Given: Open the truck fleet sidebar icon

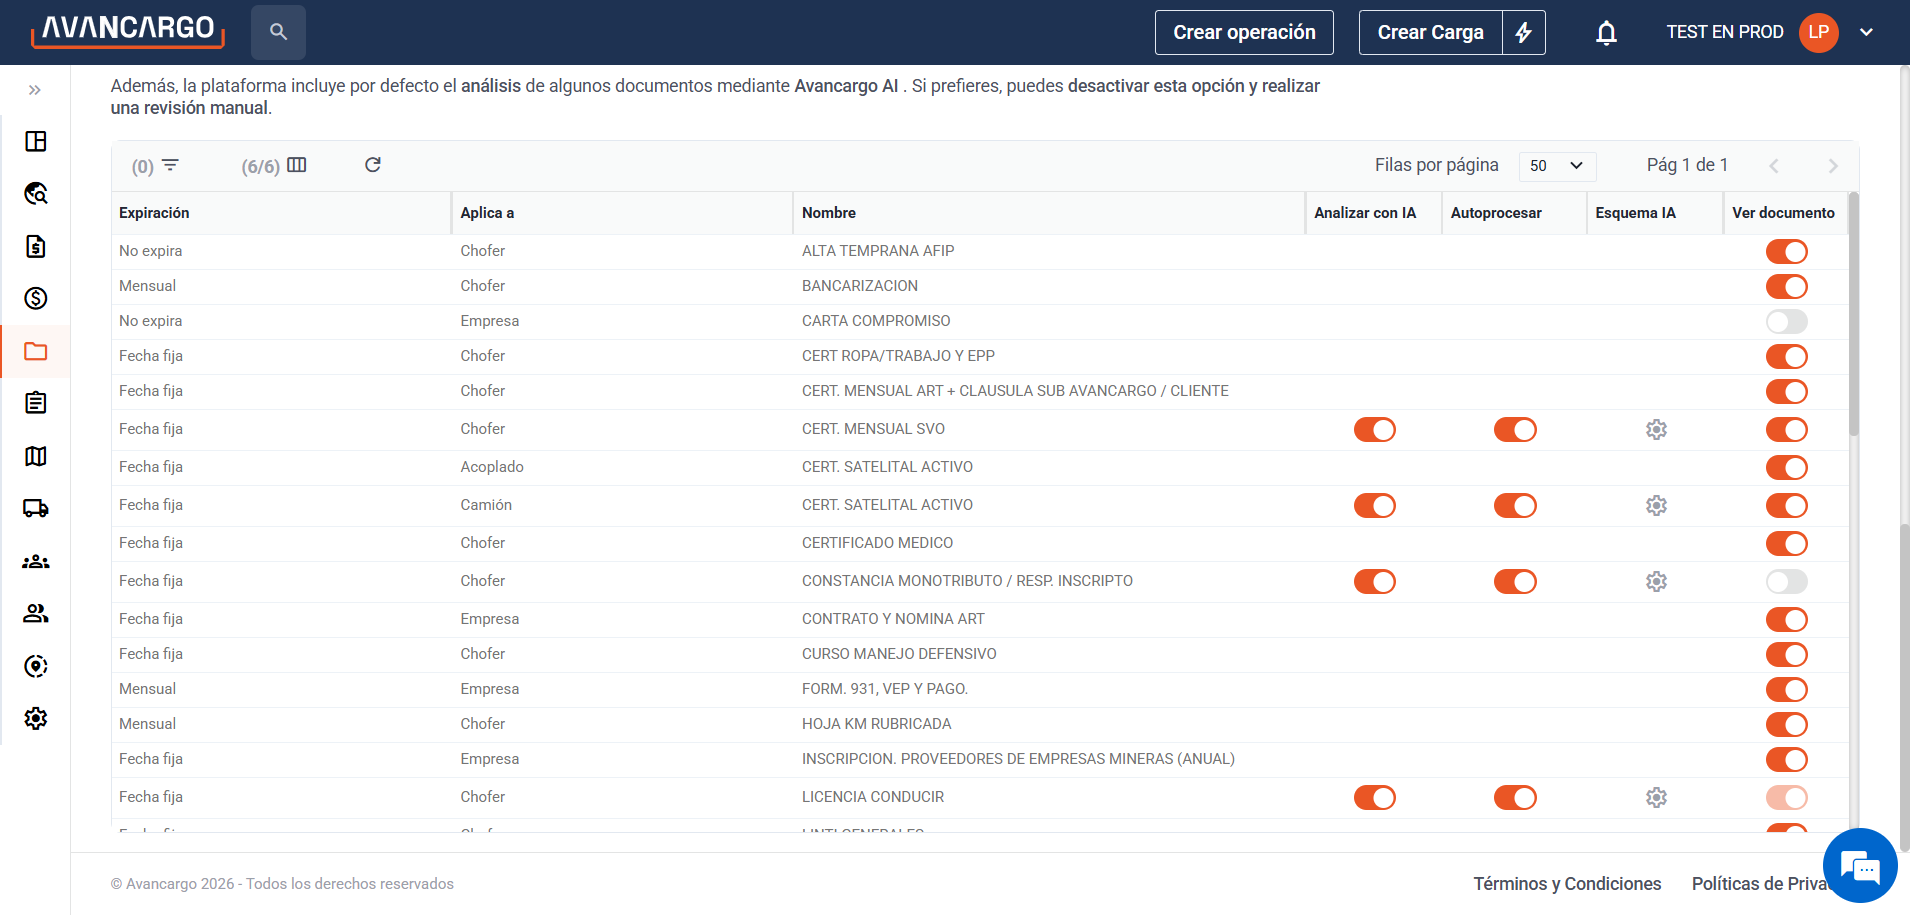Looking at the screenshot, I should (x=36, y=508).
